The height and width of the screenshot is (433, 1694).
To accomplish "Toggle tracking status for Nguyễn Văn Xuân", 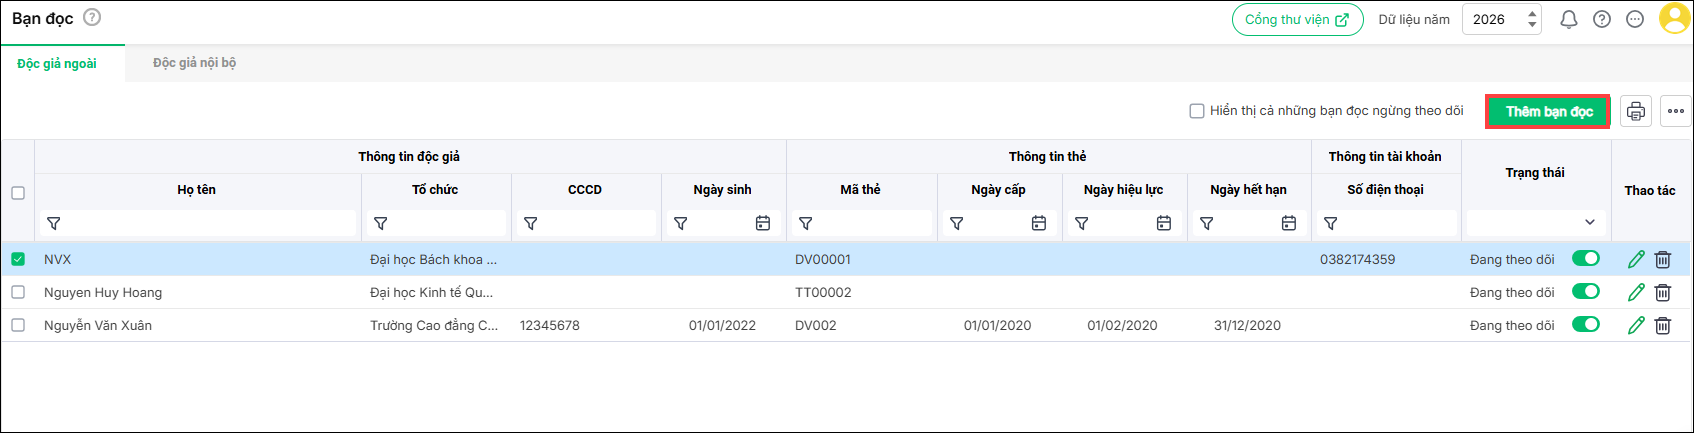I will coord(1586,325).
